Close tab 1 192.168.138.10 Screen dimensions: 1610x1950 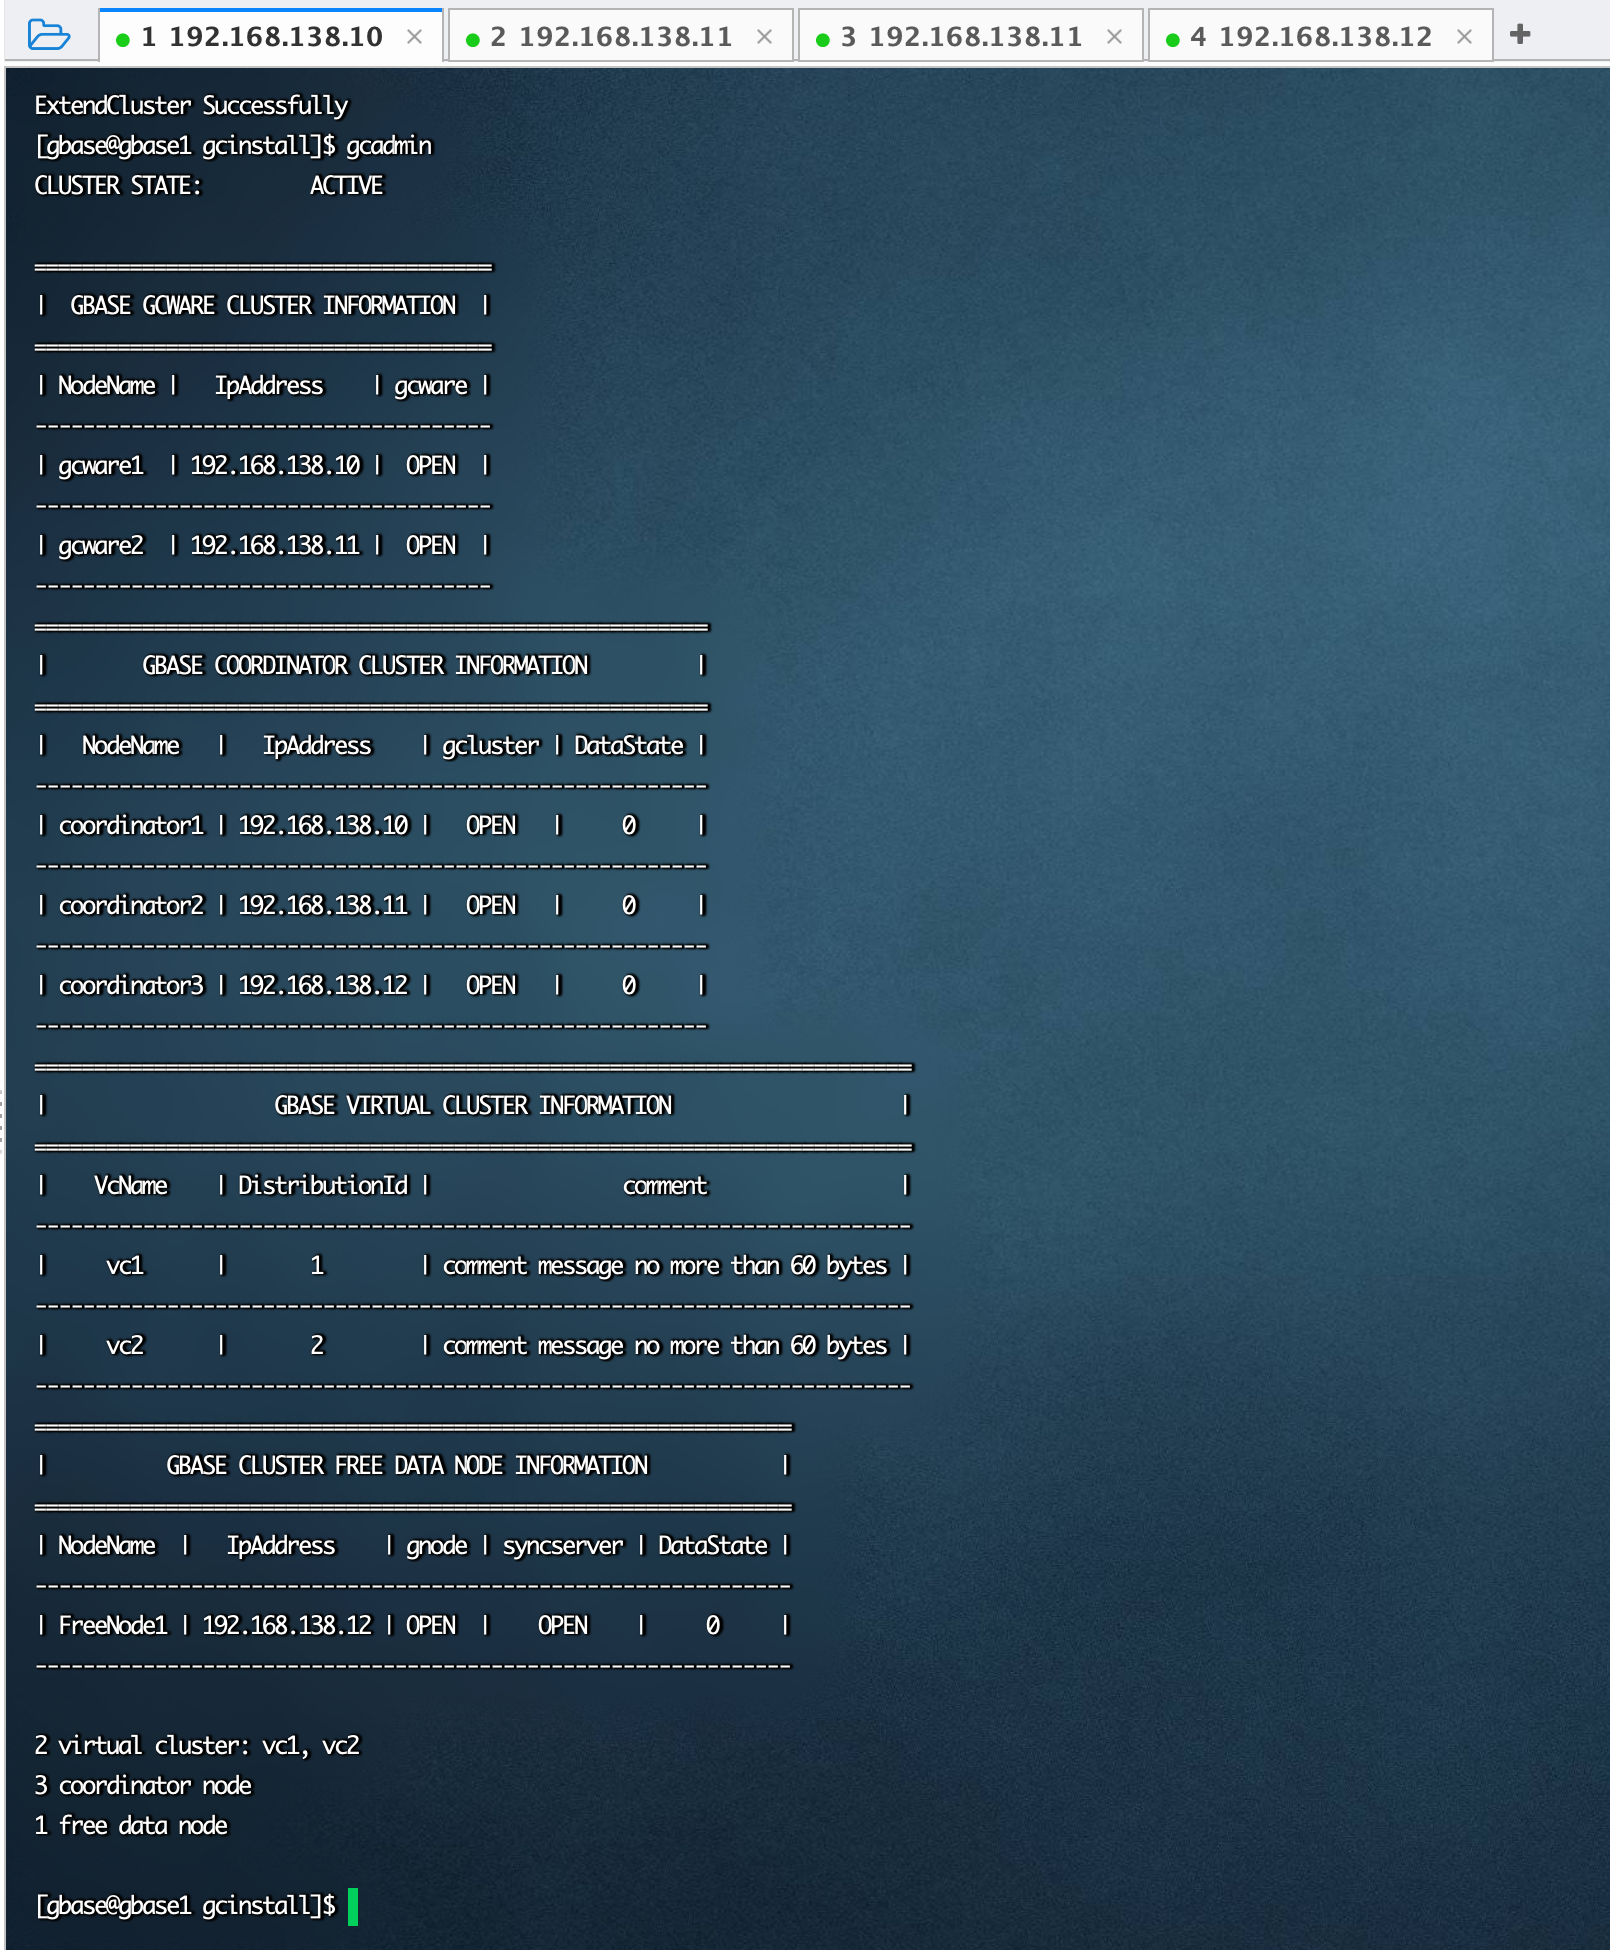point(415,37)
